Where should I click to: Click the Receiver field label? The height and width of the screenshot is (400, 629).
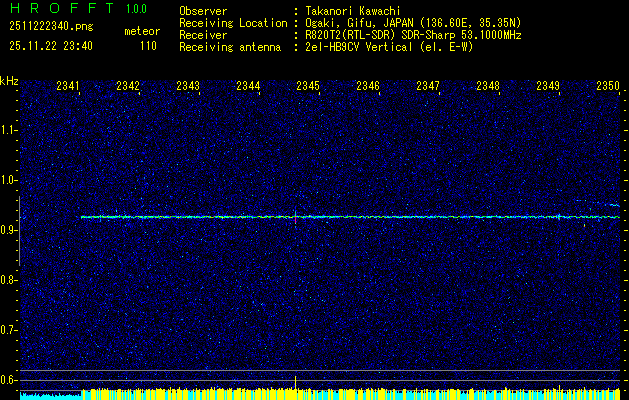click(203, 35)
